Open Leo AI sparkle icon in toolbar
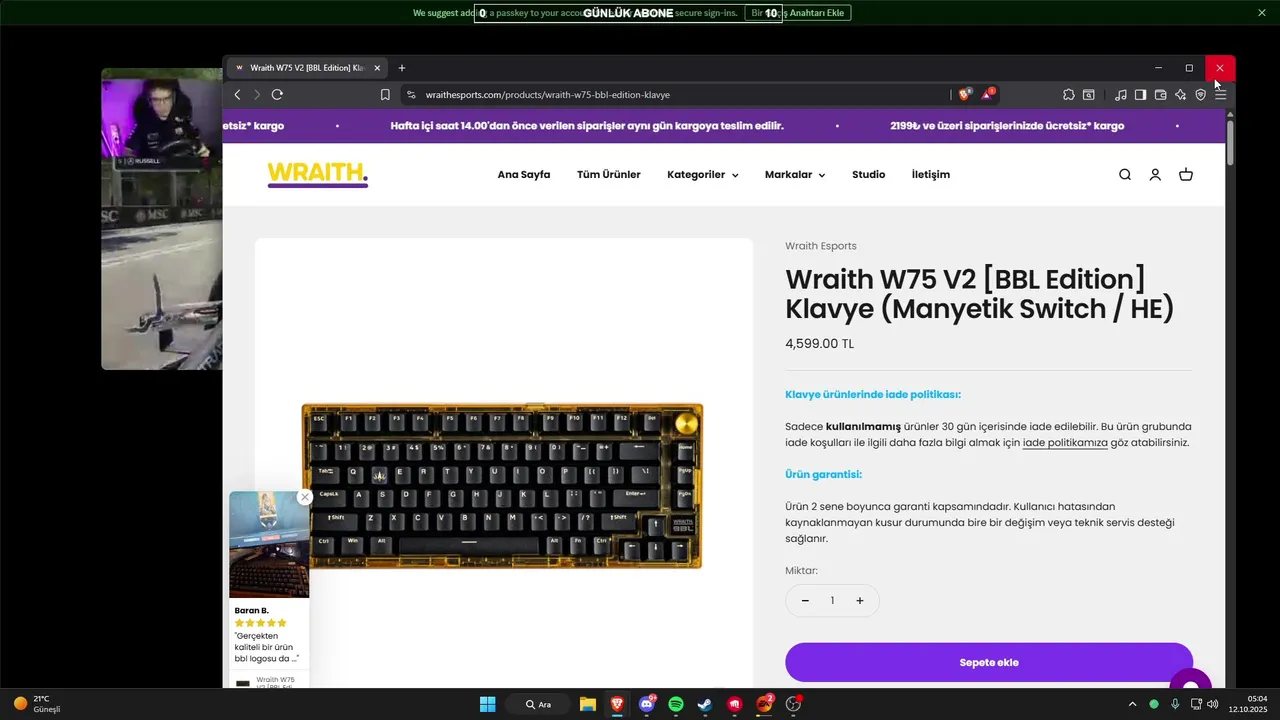The image size is (1280, 720). tap(1180, 95)
